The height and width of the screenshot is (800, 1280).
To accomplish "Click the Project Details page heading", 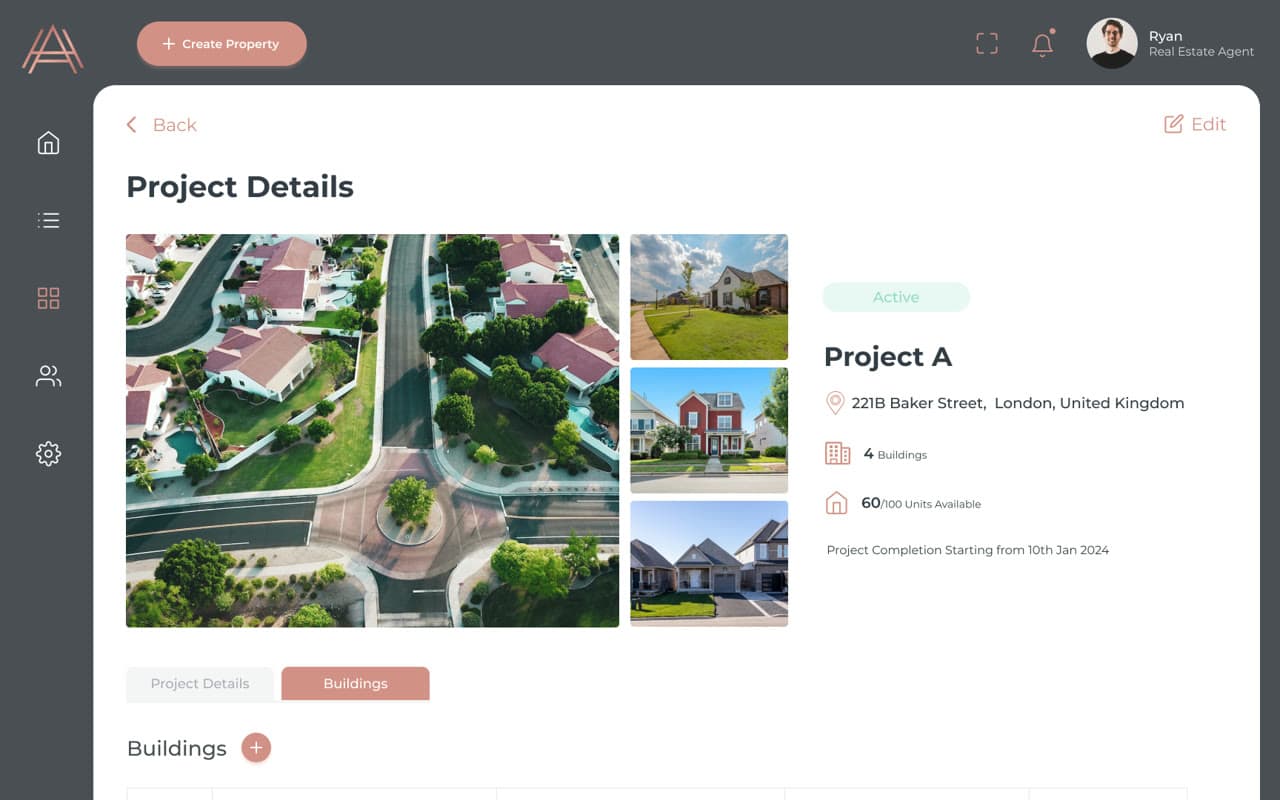I will point(240,187).
